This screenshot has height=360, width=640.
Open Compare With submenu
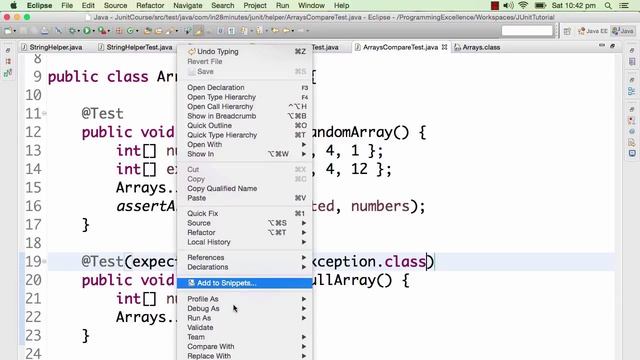pyautogui.click(x=245, y=347)
